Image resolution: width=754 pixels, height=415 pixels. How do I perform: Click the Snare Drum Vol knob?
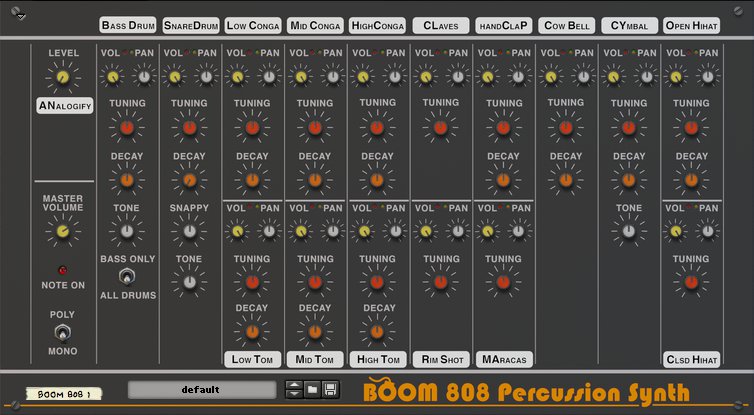[175, 76]
